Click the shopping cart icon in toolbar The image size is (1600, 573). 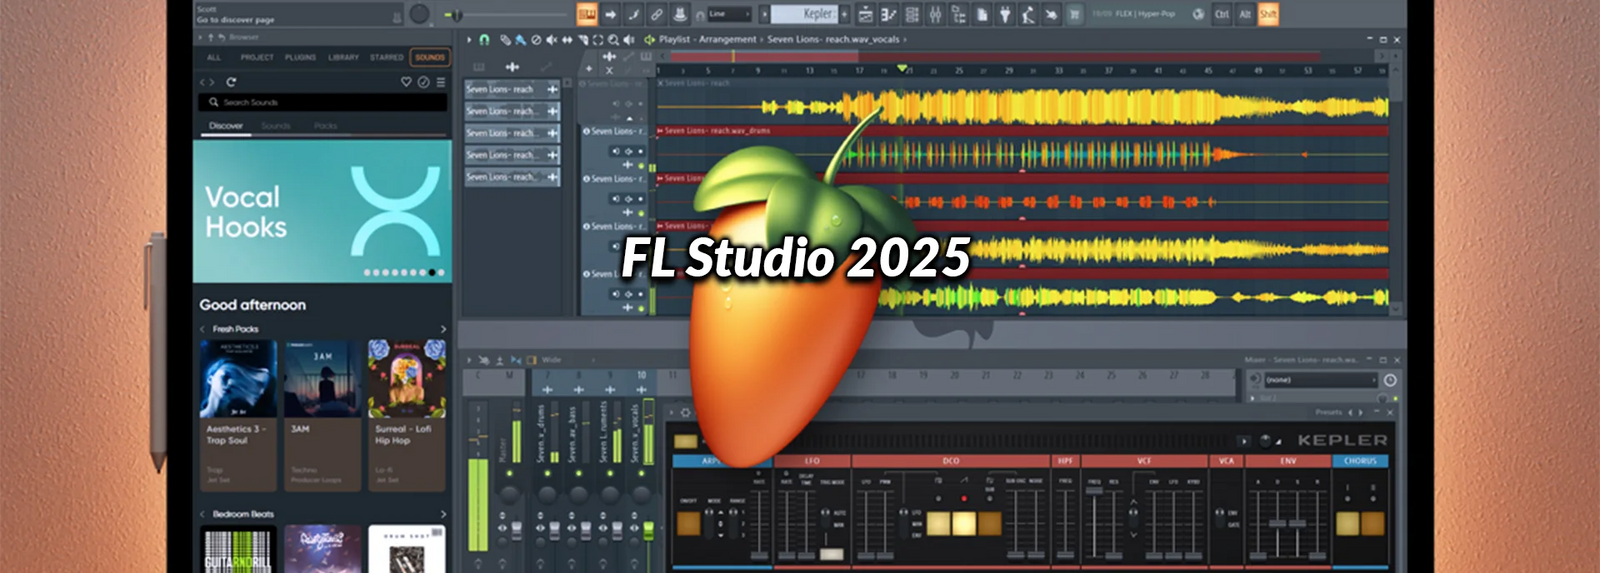(1074, 14)
